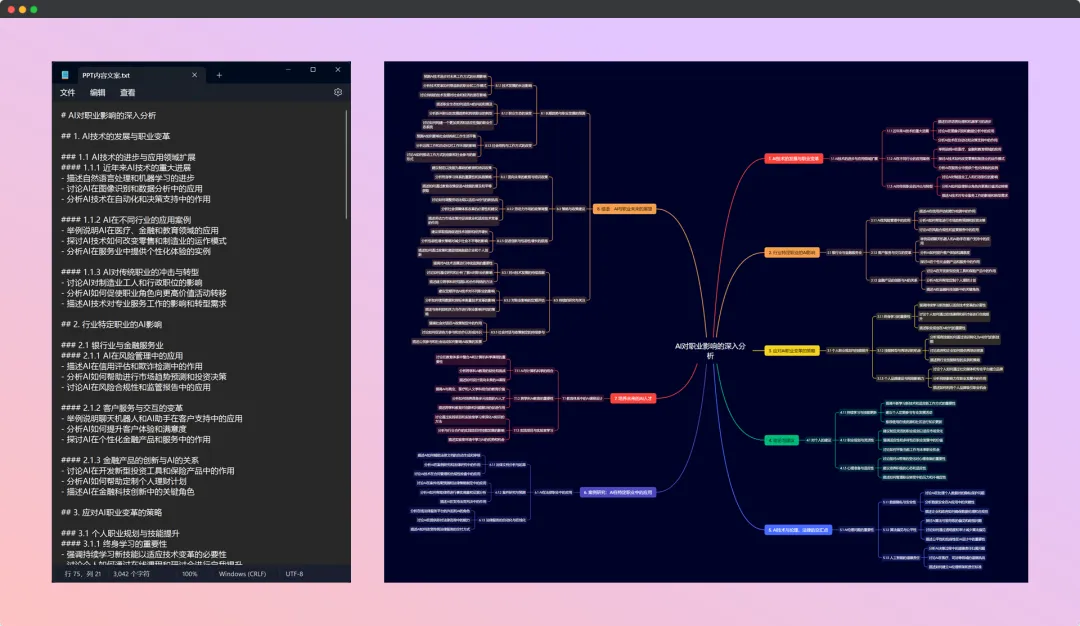Open the 文件 menu

pos(68,92)
